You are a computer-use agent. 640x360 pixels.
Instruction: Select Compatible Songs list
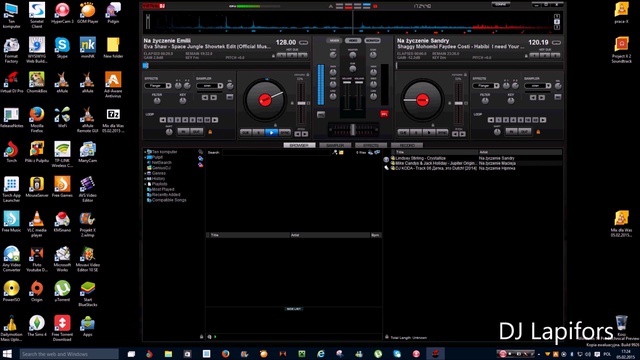(167, 200)
